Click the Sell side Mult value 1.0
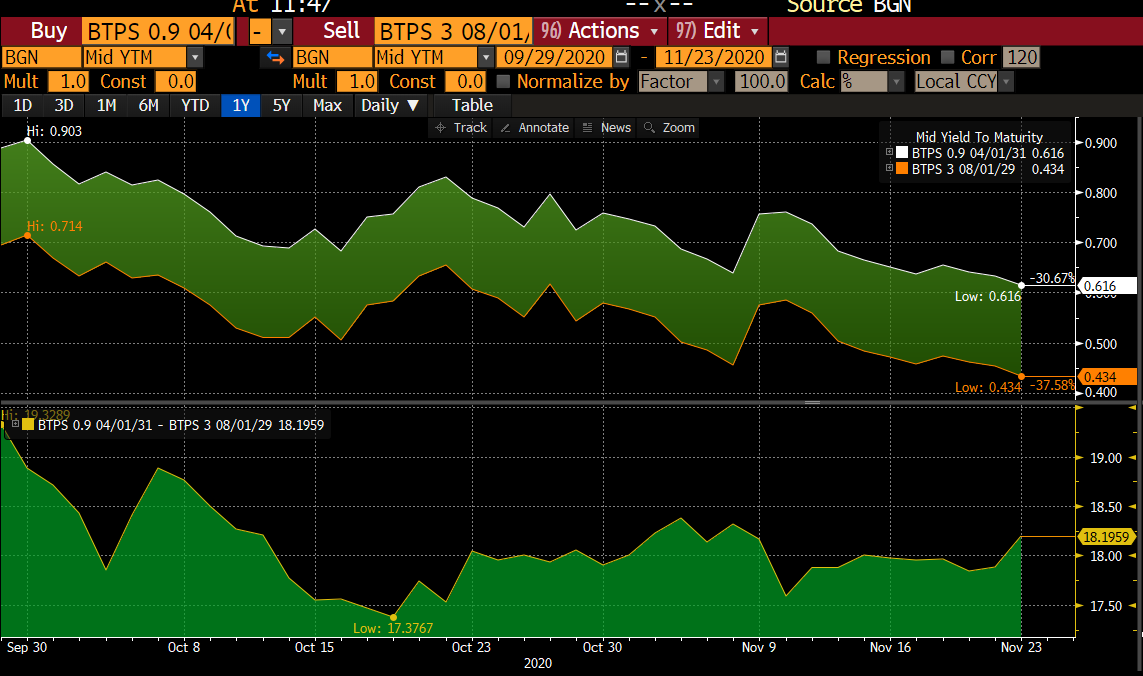This screenshot has width=1143, height=676. [x=357, y=81]
